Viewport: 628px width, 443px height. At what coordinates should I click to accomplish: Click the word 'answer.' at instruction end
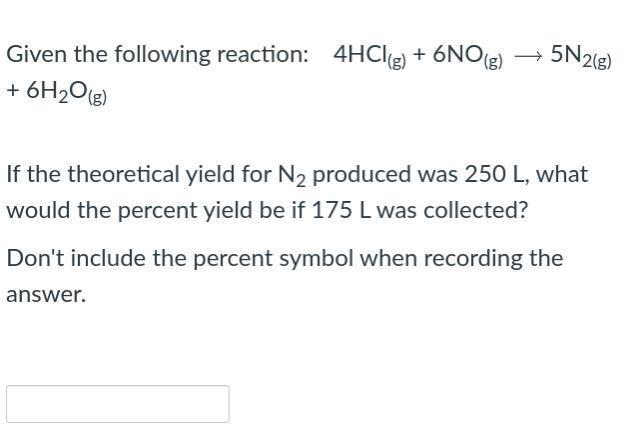pyautogui.click(x=46, y=295)
